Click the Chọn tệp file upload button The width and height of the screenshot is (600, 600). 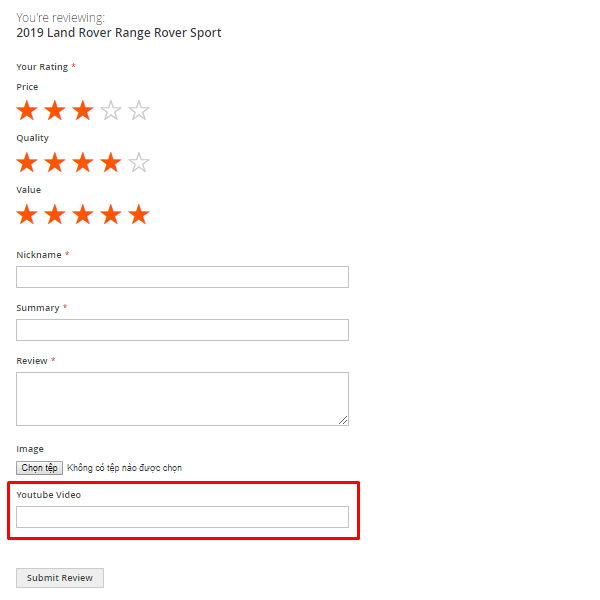(x=40, y=468)
